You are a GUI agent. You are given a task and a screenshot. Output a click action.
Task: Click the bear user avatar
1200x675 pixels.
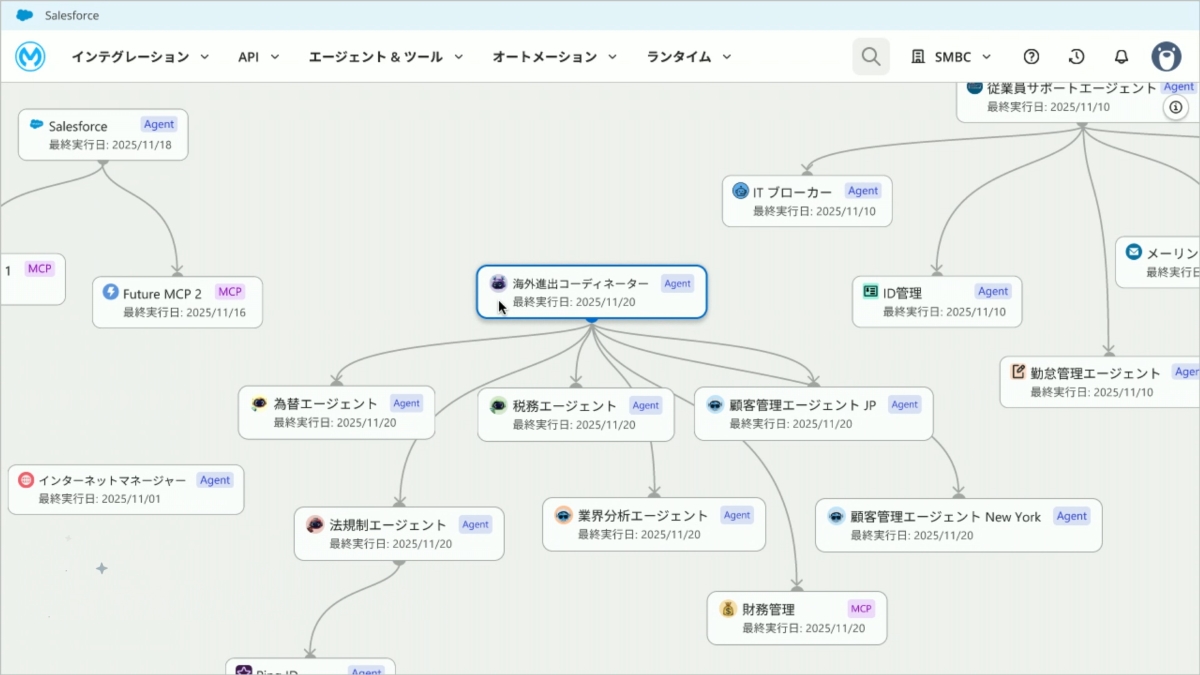pos(1166,57)
